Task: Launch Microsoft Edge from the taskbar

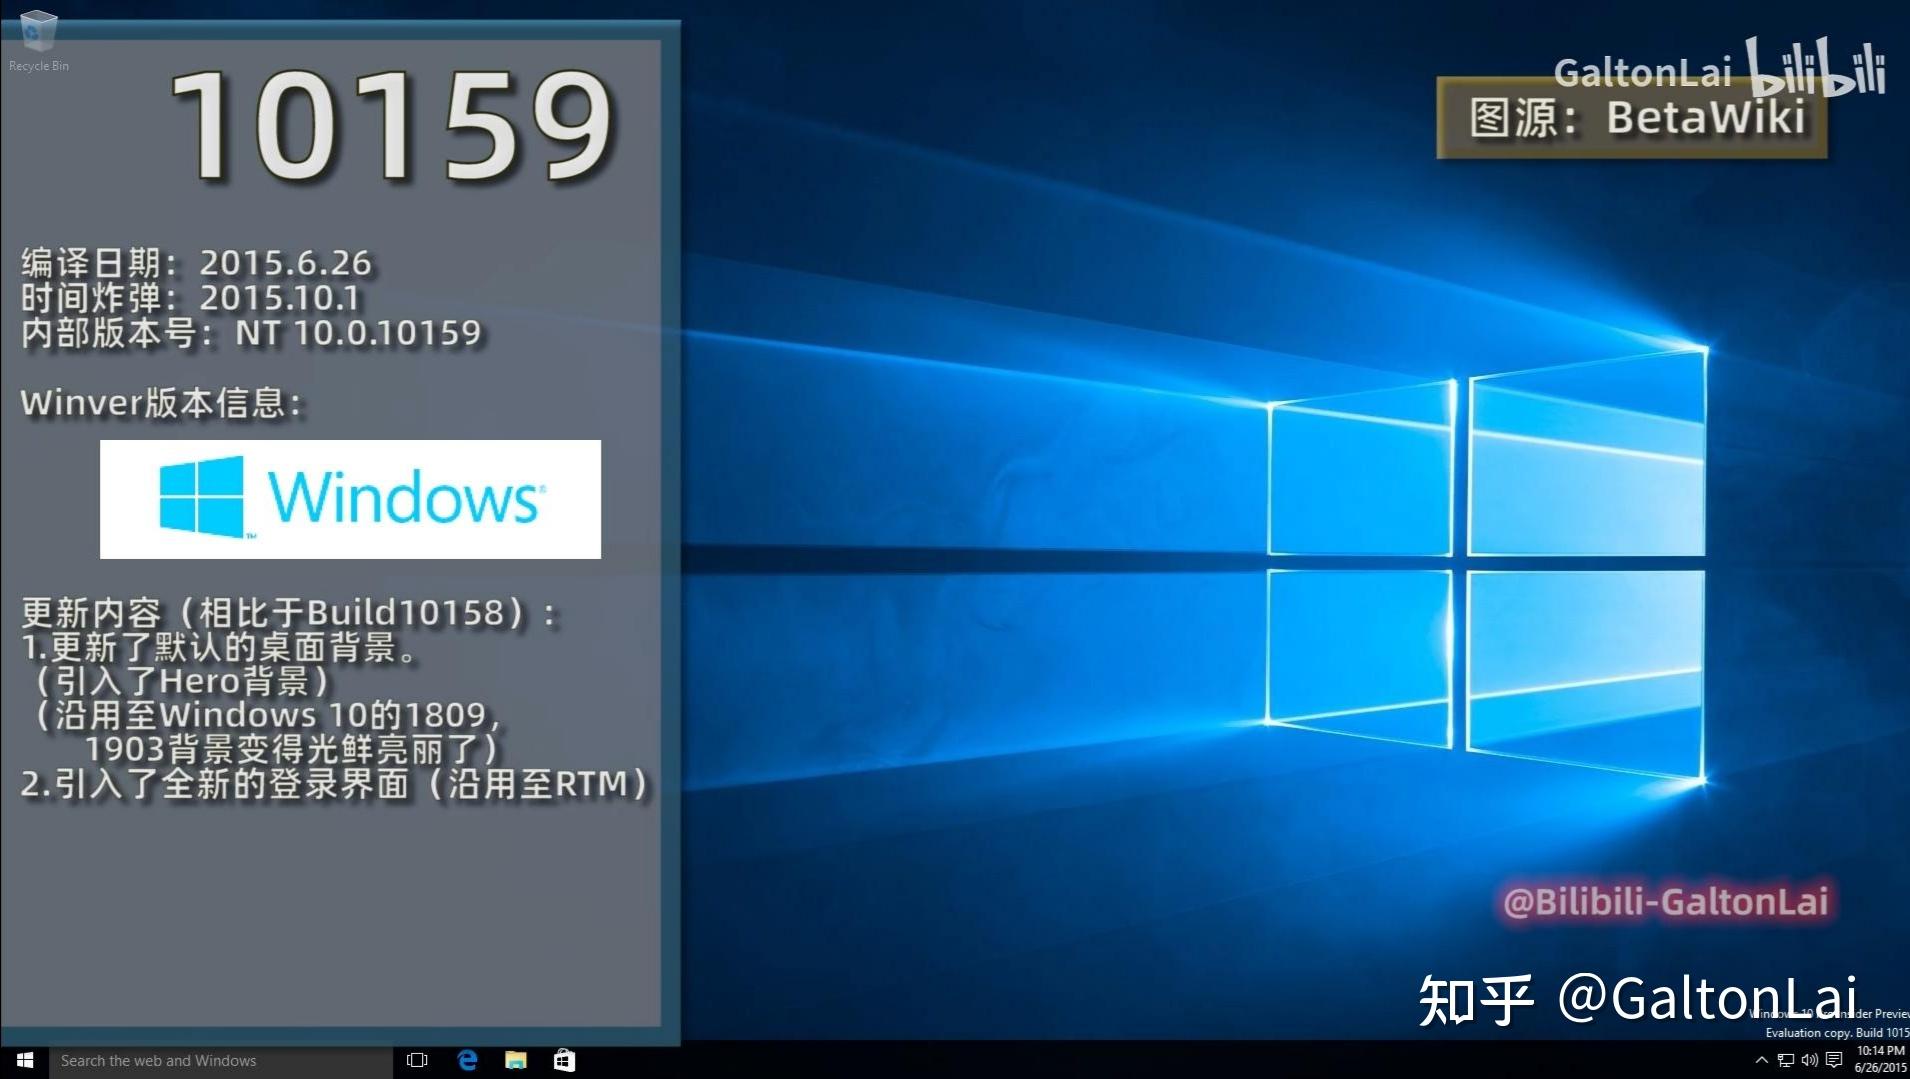Action: click(x=467, y=1060)
